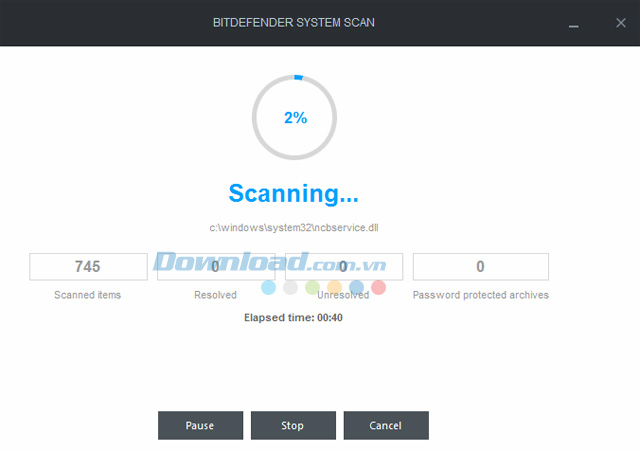The image size is (640, 452).
Task: Select the Password protected archives count box
Action: pos(480,267)
